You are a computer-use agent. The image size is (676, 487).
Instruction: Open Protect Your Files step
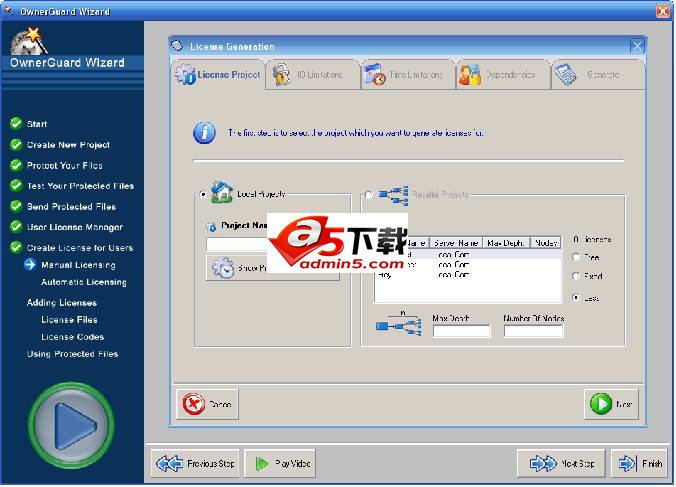pyautogui.click(x=65, y=165)
